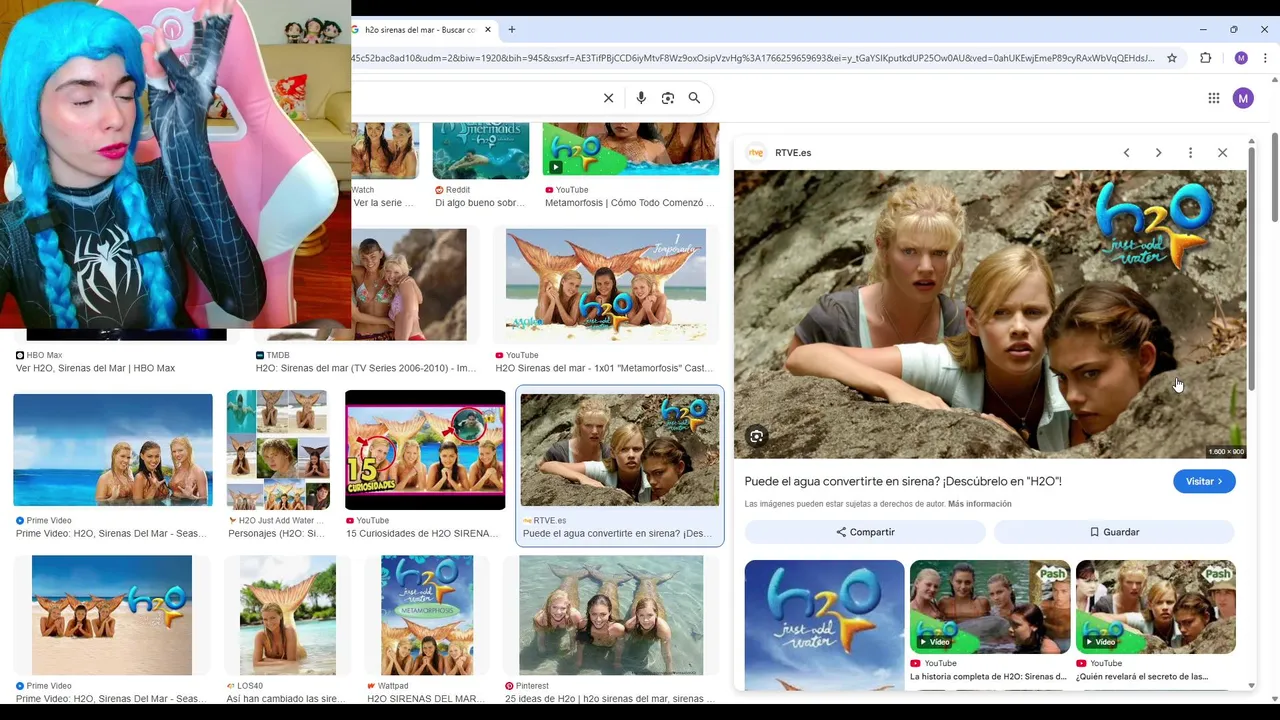Open Google Lens image search icon
Image resolution: width=1280 pixels, height=720 pixels.
tap(668, 98)
